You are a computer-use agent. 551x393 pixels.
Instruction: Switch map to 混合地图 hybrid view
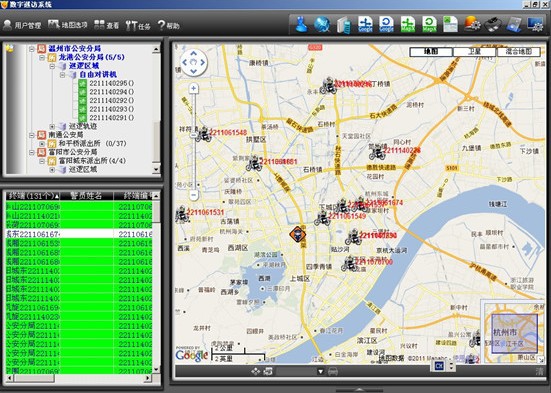(x=518, y=52)
